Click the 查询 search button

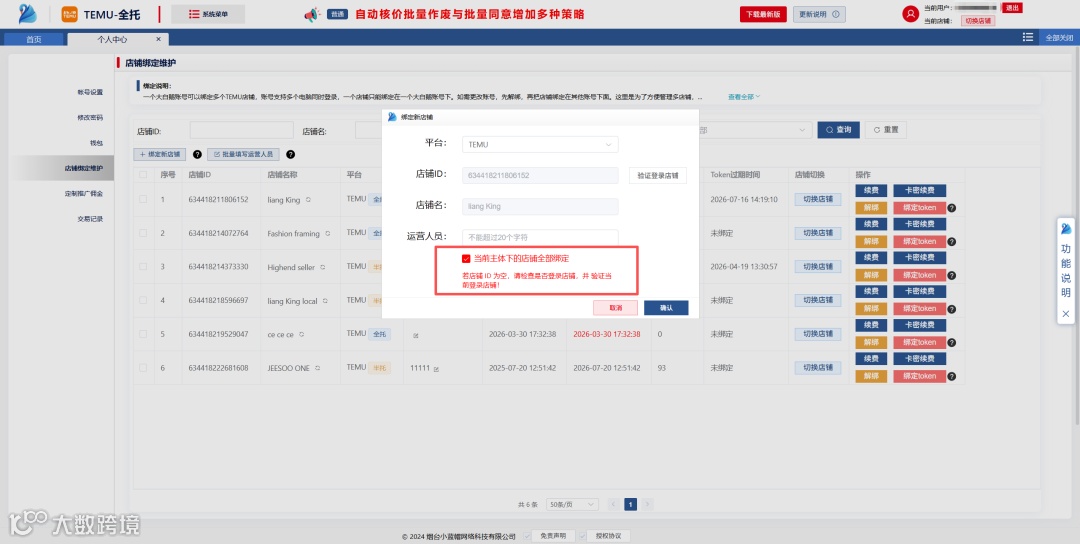[x=838, y=130]
